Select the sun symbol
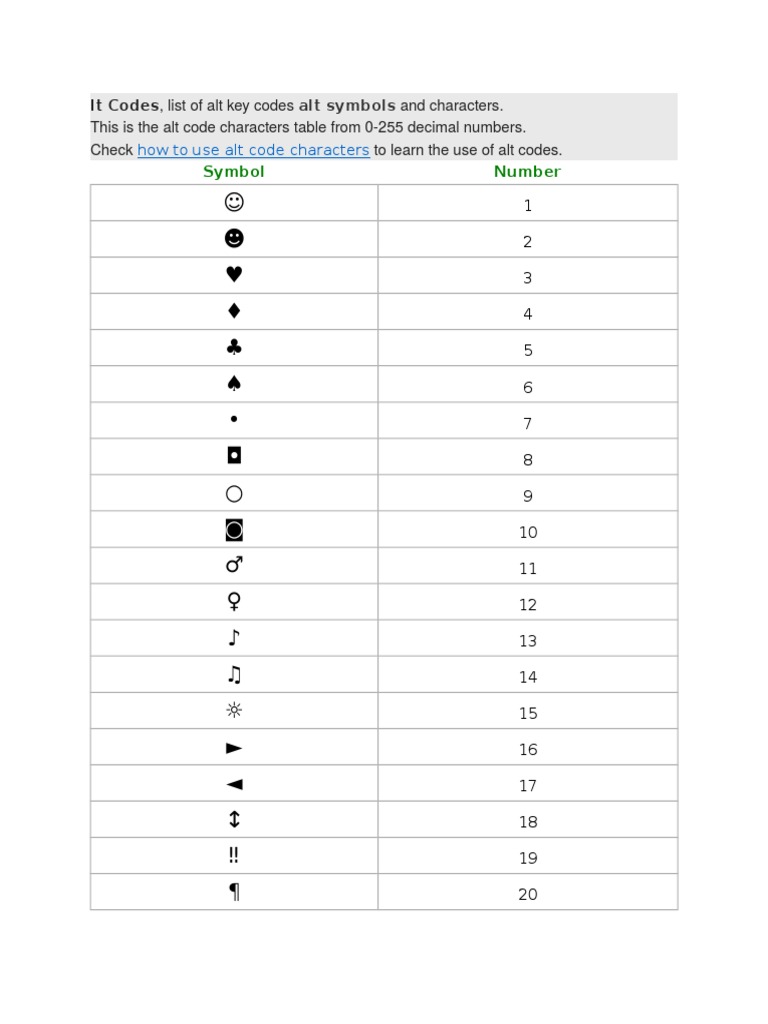 (234, 711)
